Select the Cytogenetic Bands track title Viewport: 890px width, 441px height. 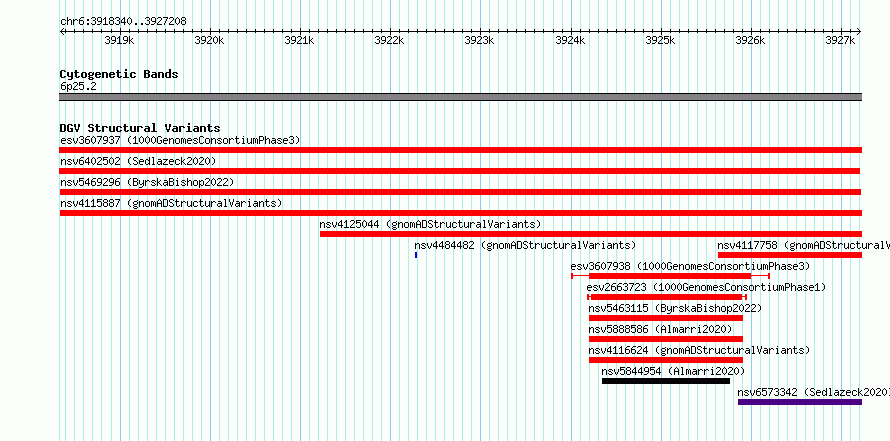[x=119, y=74]
